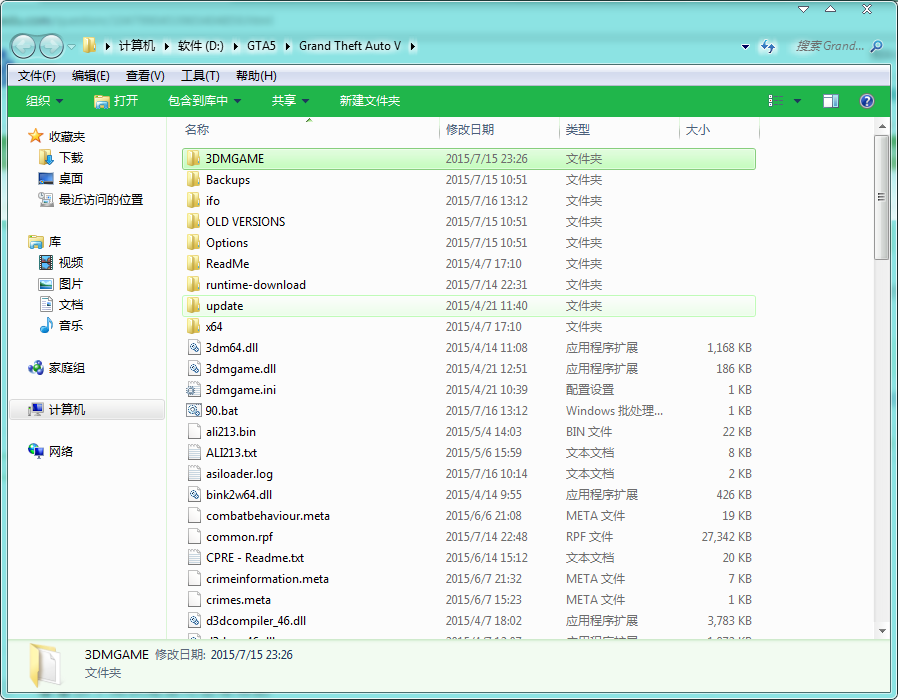Open the 组织 dropdown in the toolbar
898x700 pixels.
(x=44, y=101)
